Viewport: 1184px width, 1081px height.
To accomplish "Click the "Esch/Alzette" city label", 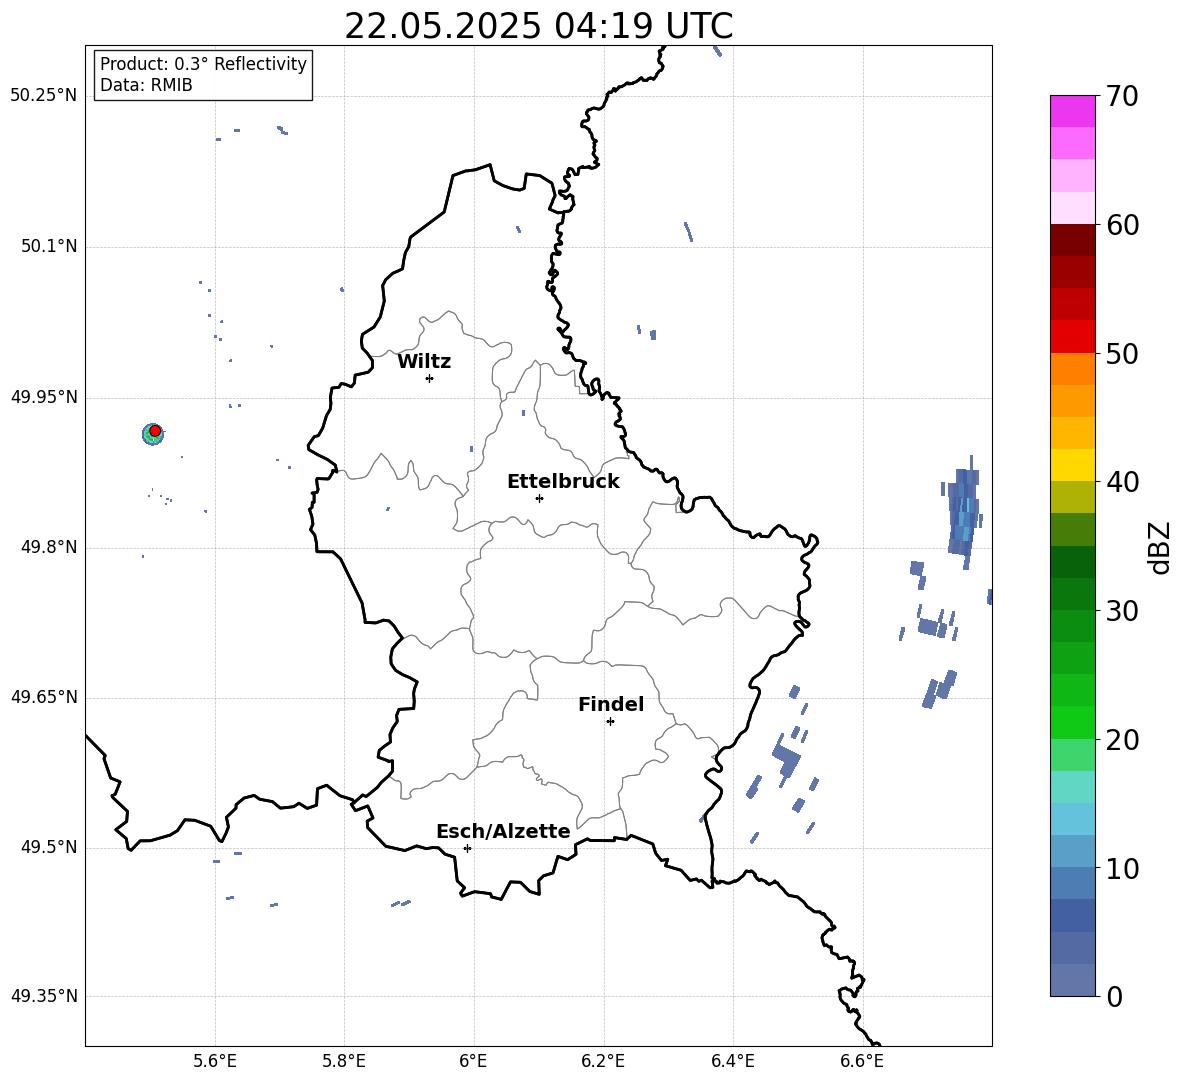I will pos(503,831).
